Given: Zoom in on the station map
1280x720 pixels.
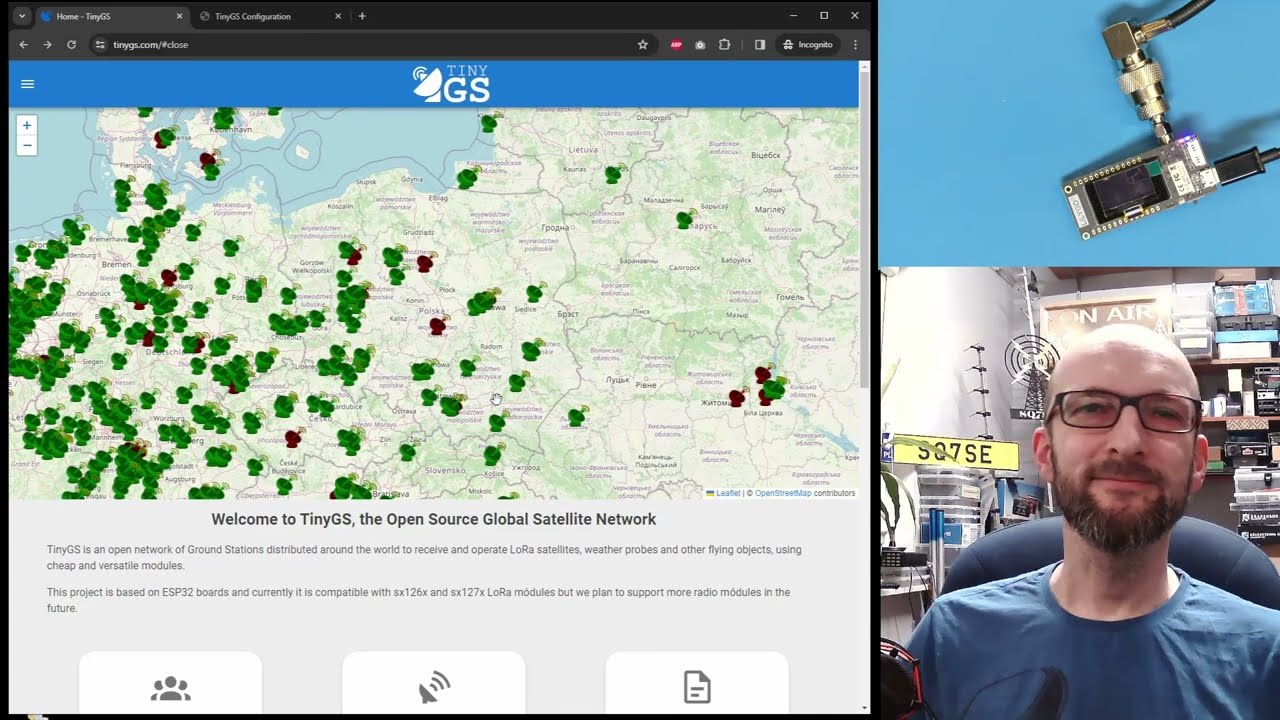Looking at the screenshot, I should click(x=27, y=125).
